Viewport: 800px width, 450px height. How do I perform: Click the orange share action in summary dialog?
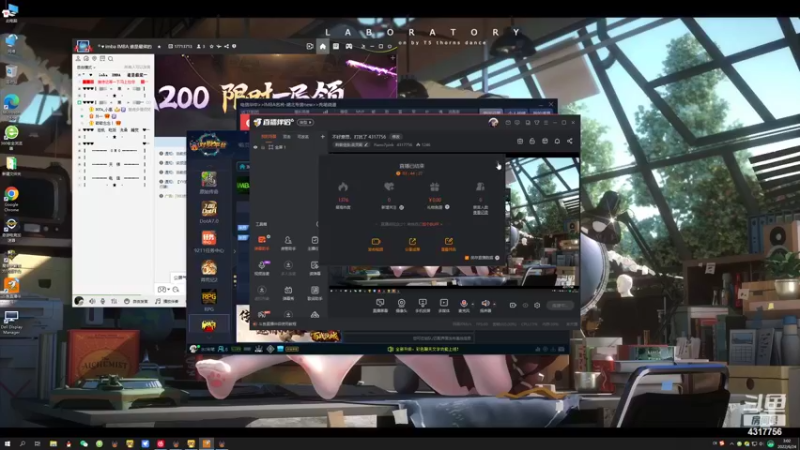[412, 242]
